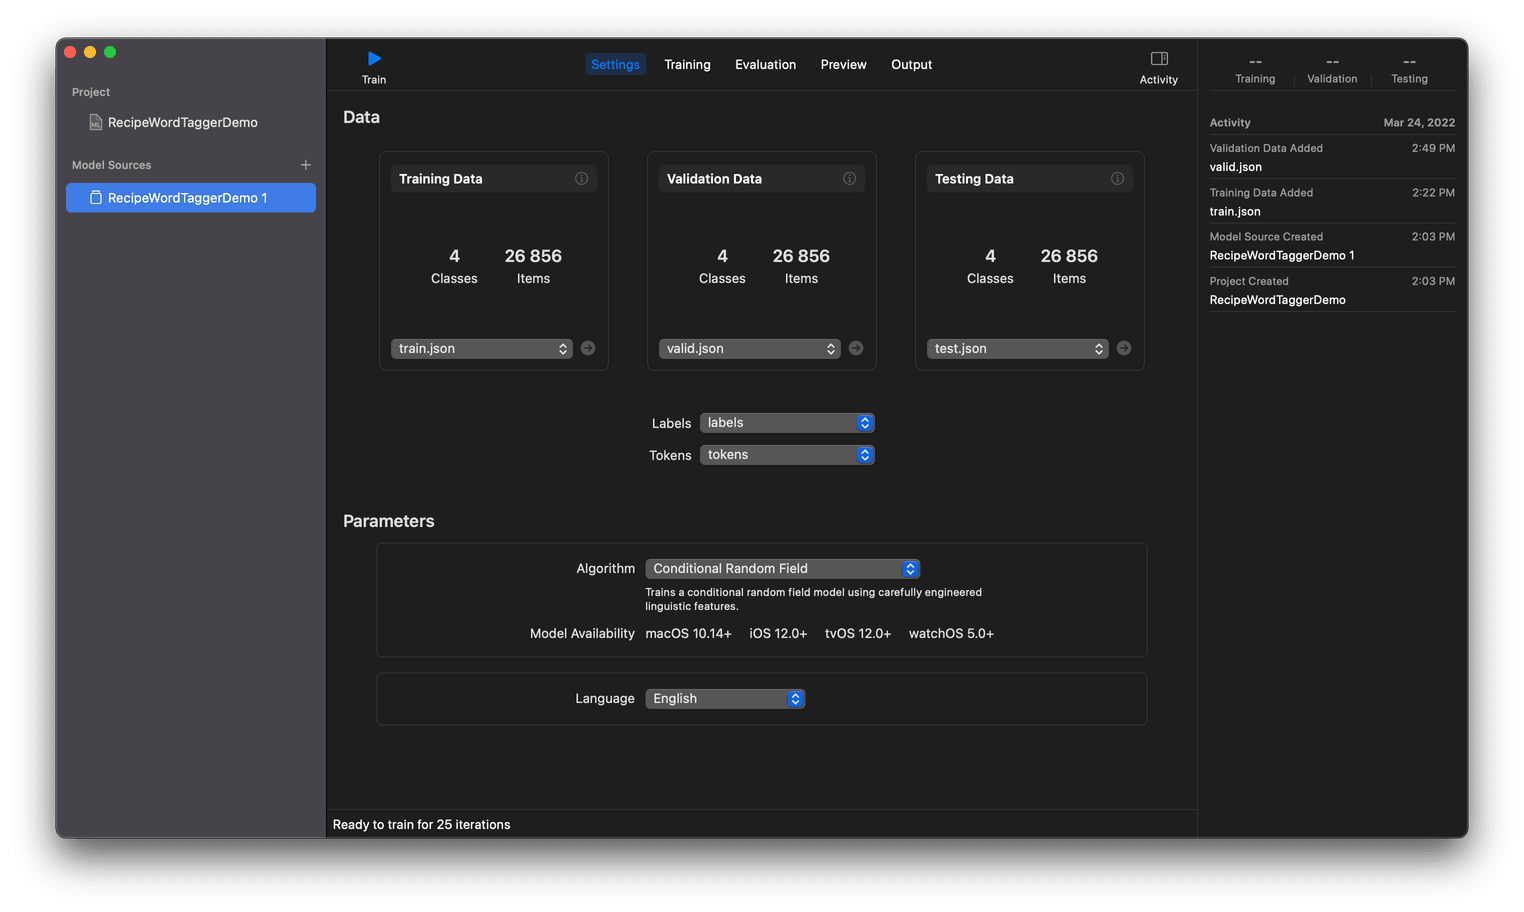Screen dimensions: 1524x912
Task: Open the train.json data source dropdown
Action: pos(481,349)
